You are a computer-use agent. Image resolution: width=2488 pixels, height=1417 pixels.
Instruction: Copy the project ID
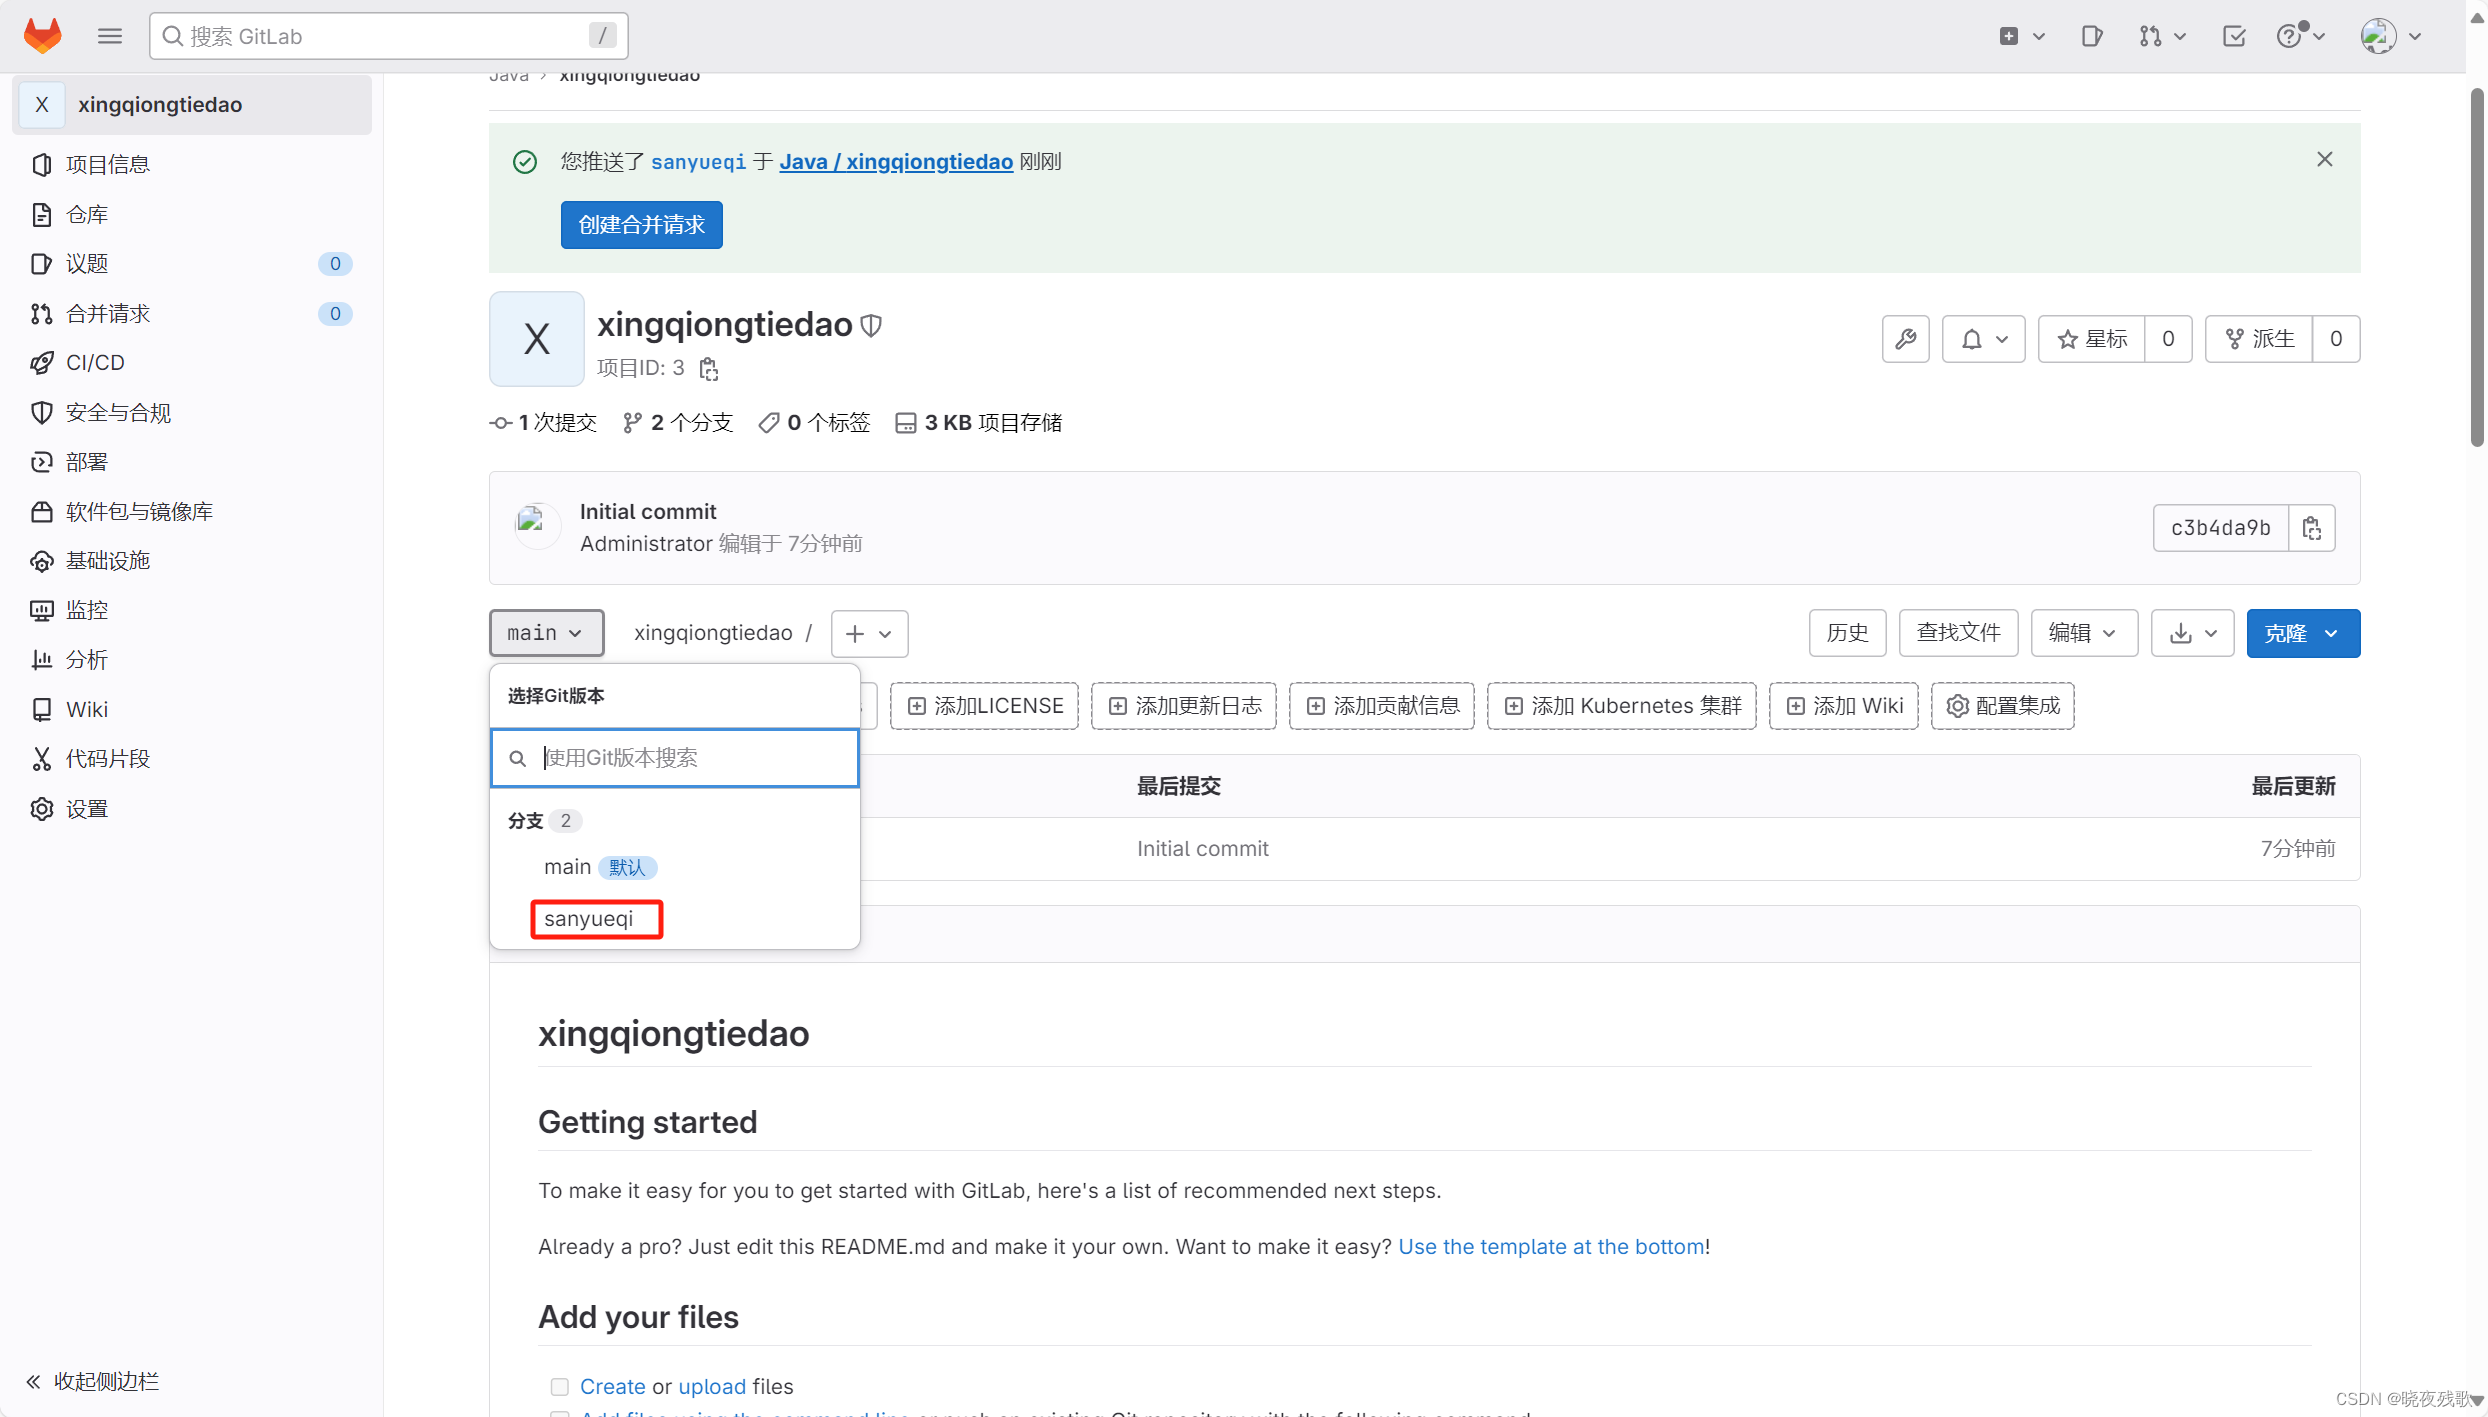tap(709, 369)
